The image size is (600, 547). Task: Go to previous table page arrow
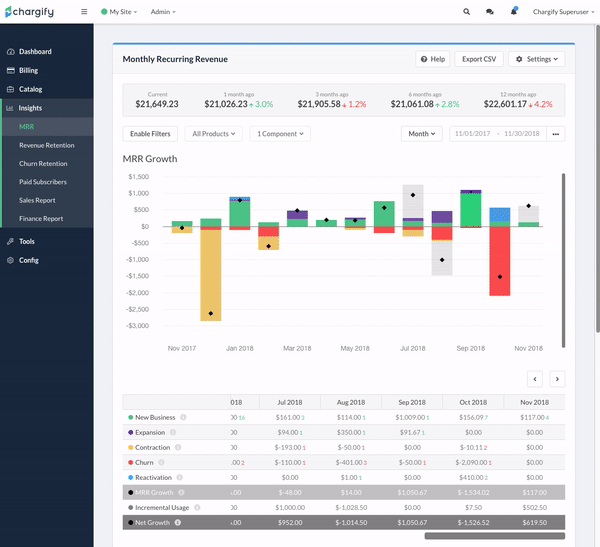pos(535,379)
